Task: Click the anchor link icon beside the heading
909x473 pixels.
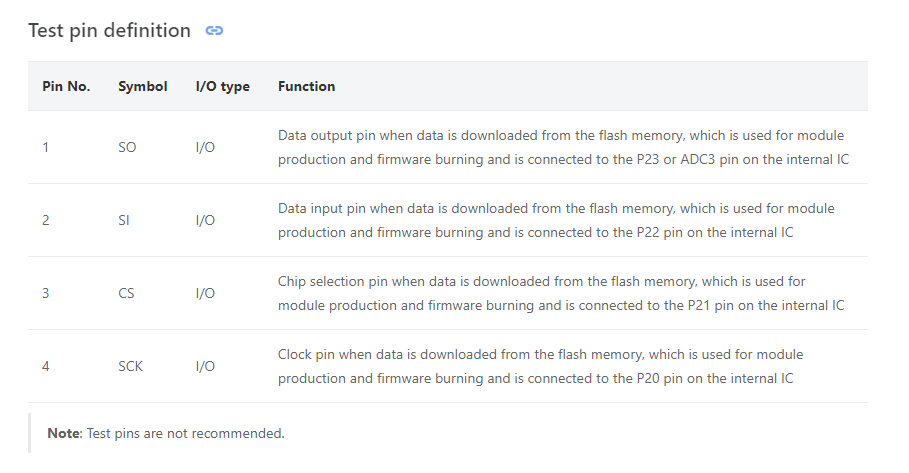Action: 214,31
